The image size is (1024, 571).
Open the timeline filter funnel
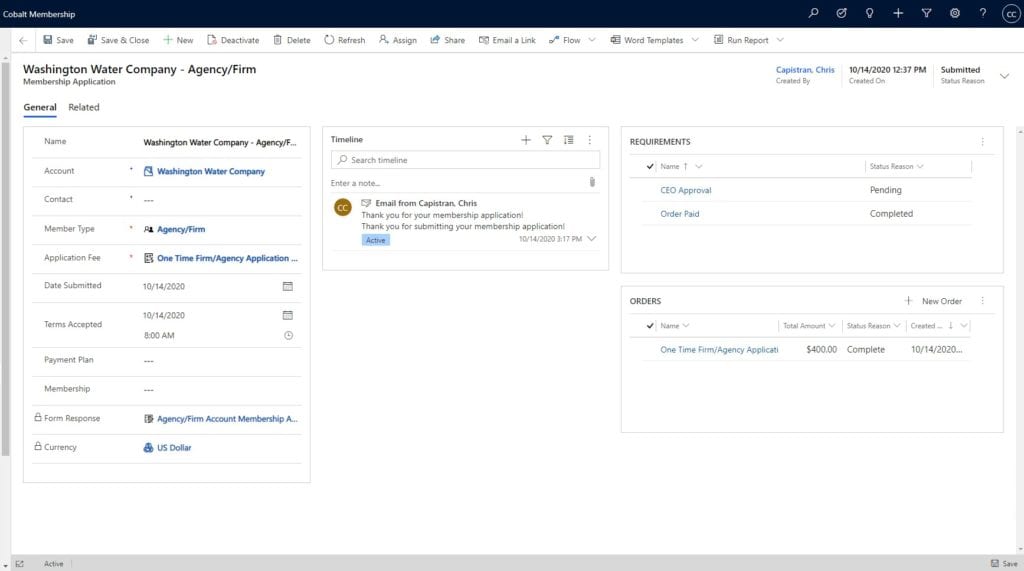tap(547, 140)
